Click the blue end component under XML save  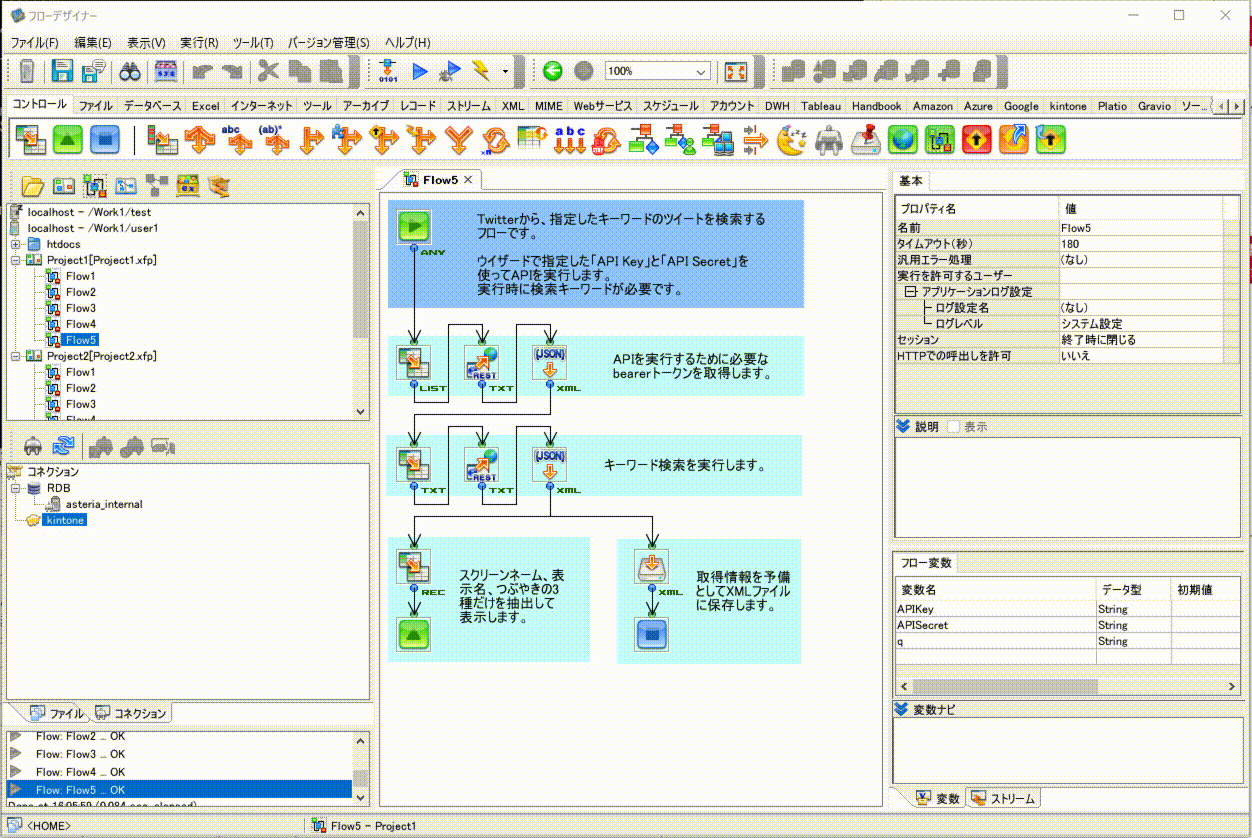click(x=652, y=634)
